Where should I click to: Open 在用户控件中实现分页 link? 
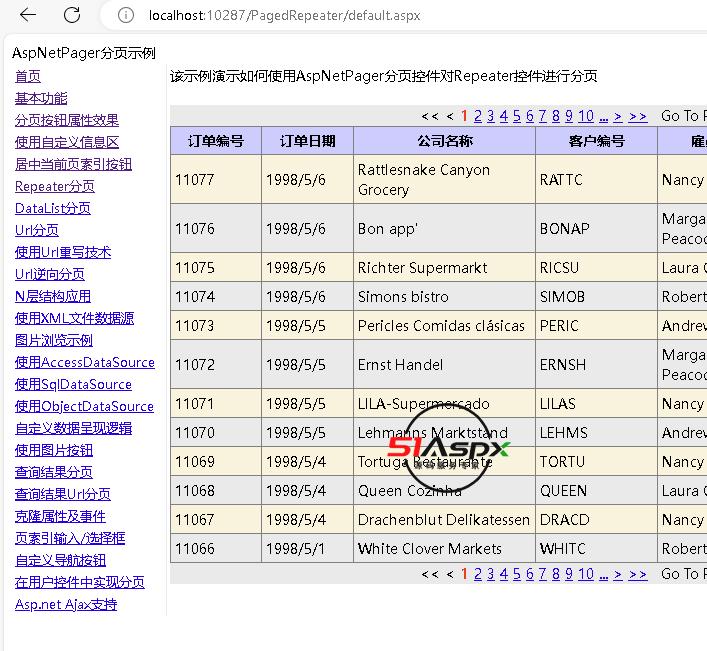tap(79, 582)
